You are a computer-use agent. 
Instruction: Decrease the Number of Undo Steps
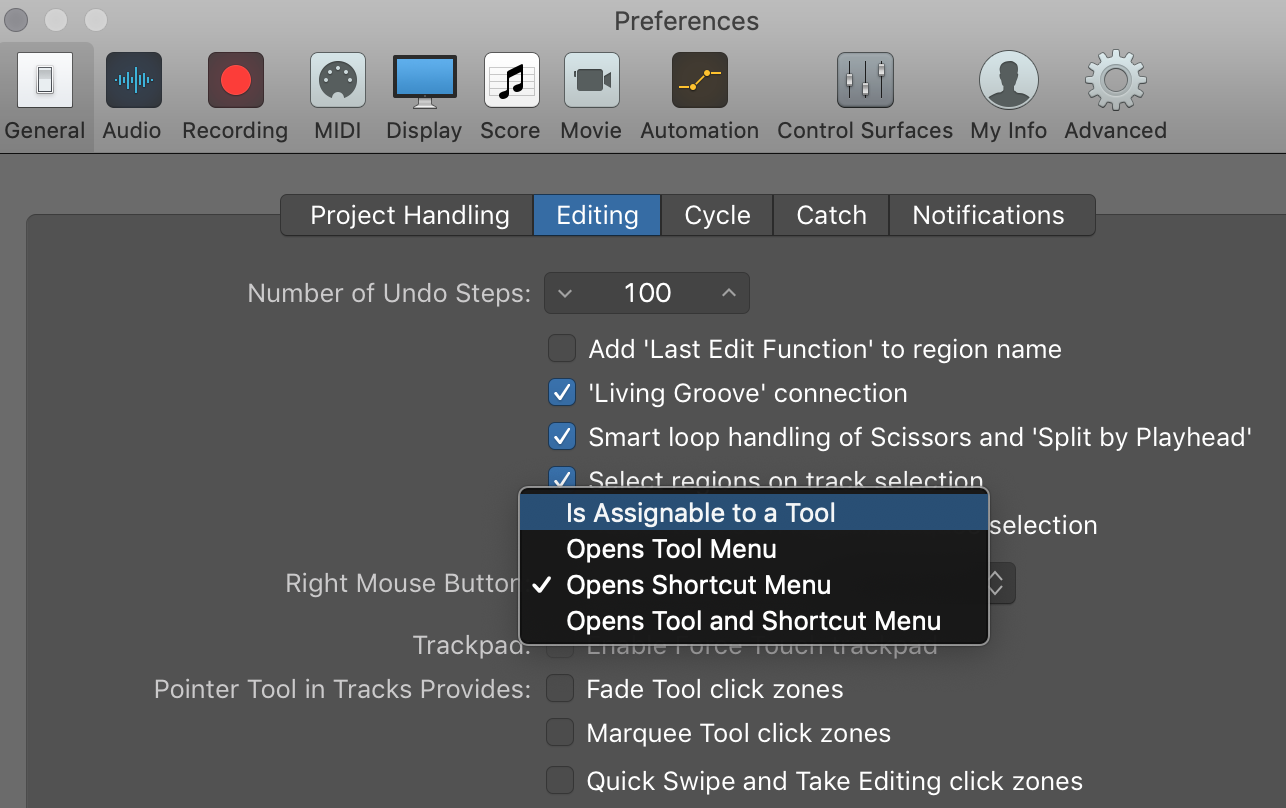click(565, 293)
